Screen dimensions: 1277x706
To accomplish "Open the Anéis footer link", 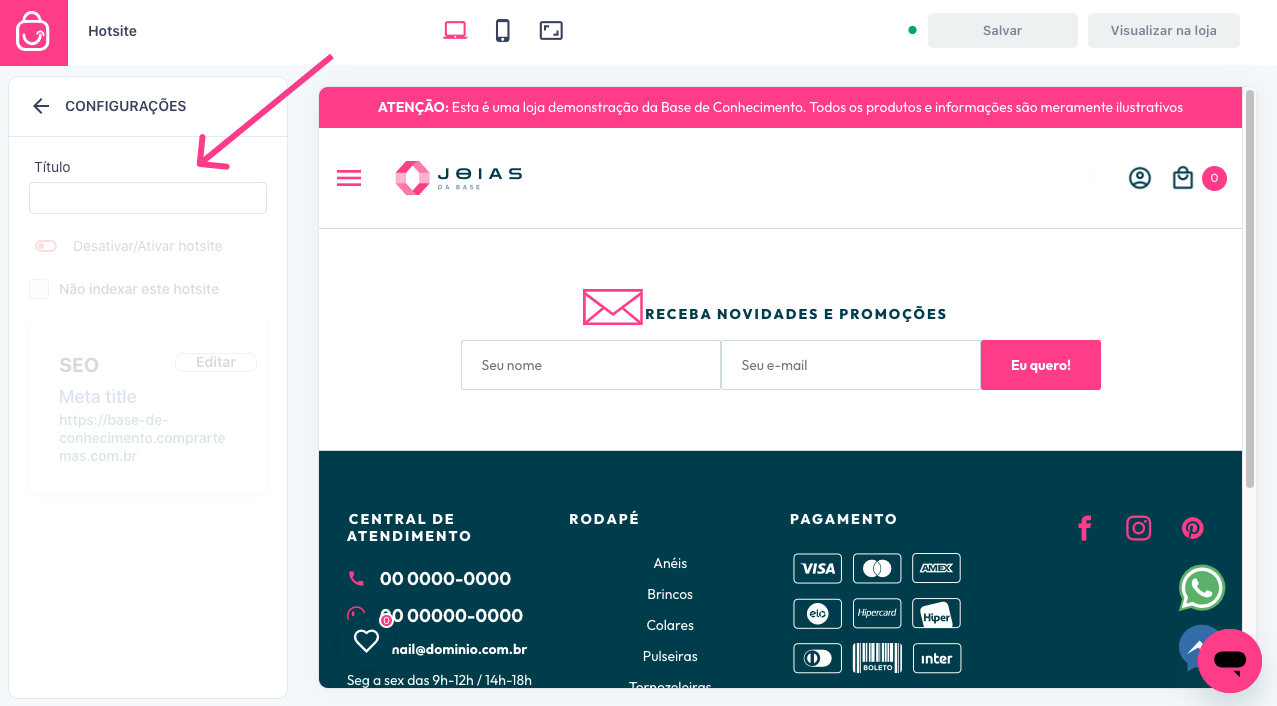I will pyautogui.click(x=670, y=563).
